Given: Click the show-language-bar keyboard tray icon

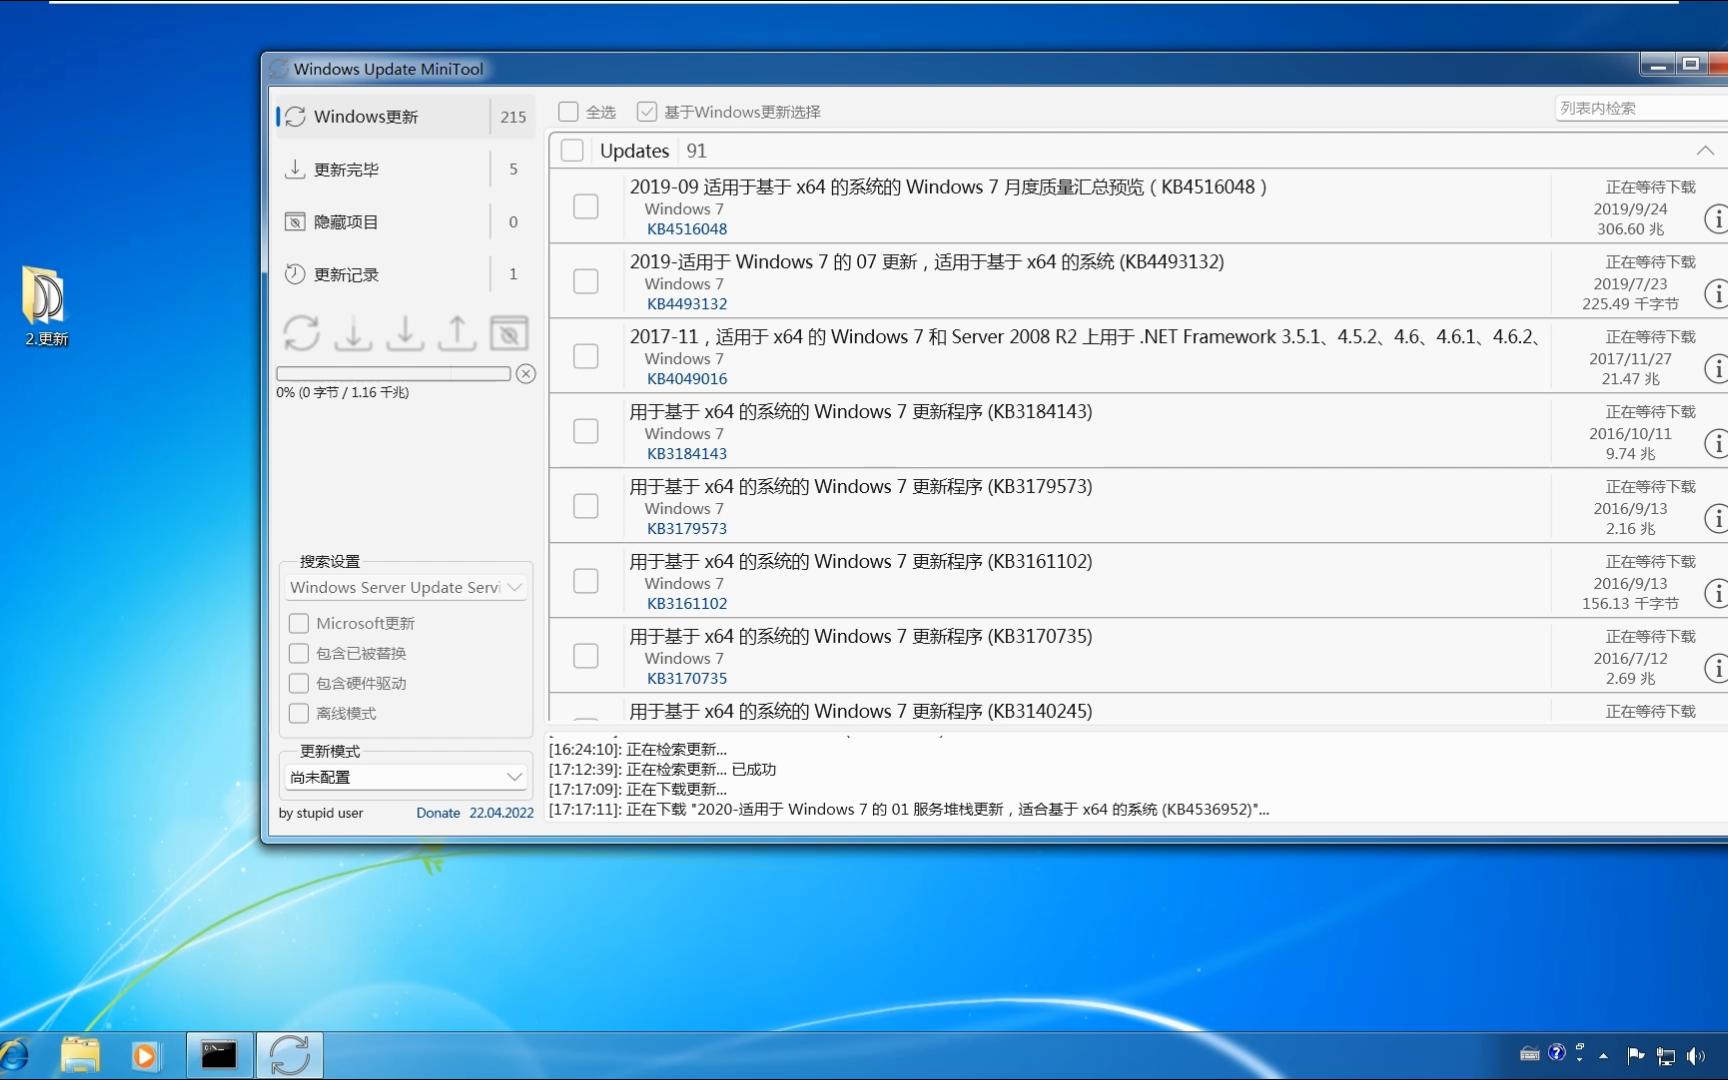Looking at the screenshot, I should (x=1529, y=1053).
